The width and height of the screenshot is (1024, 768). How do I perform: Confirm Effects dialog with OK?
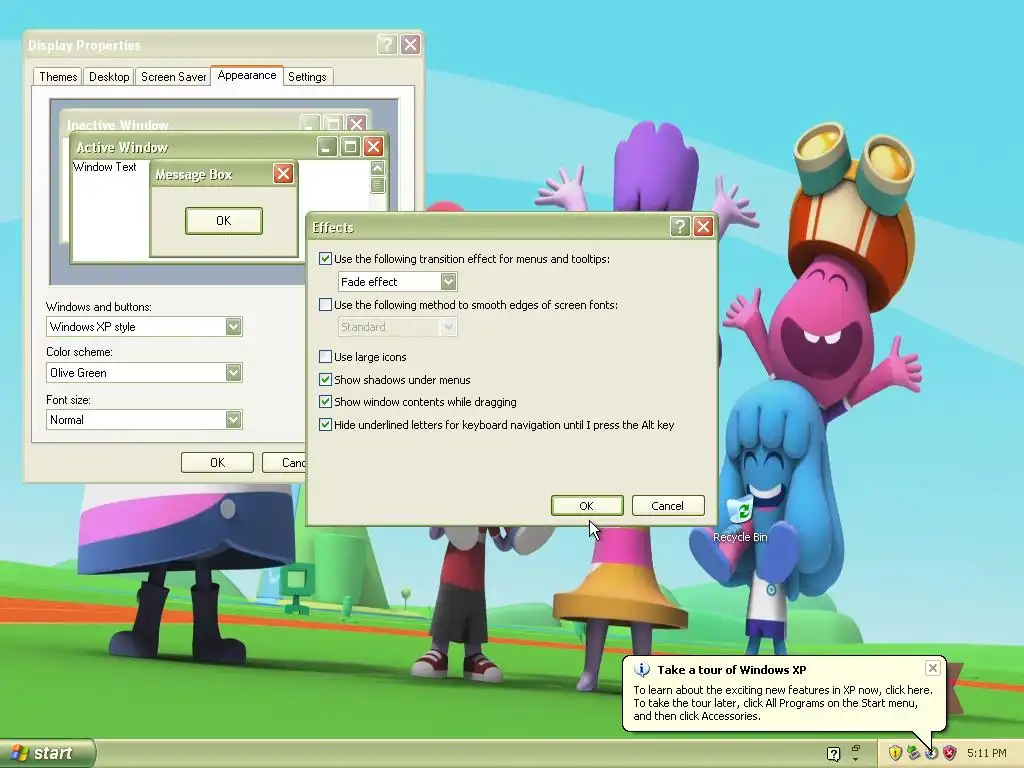click(x=586, y=505)
